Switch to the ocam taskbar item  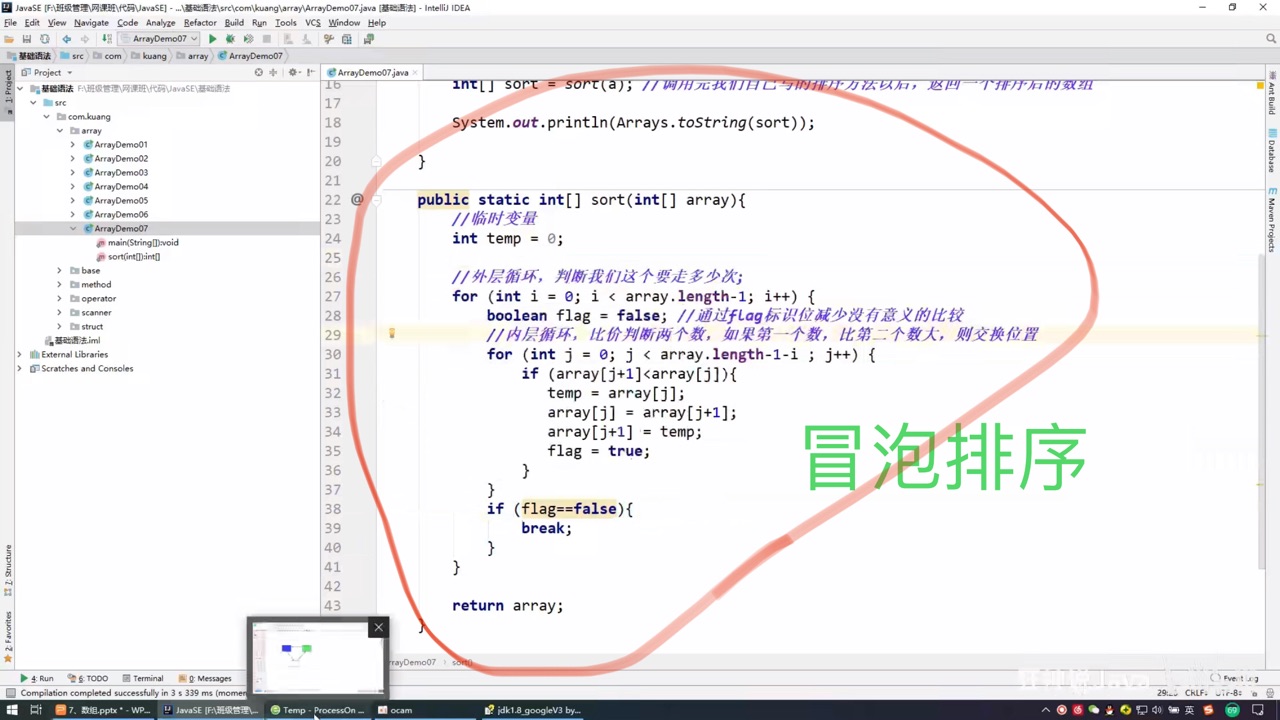pyautogui.click(x=395, y=710)
